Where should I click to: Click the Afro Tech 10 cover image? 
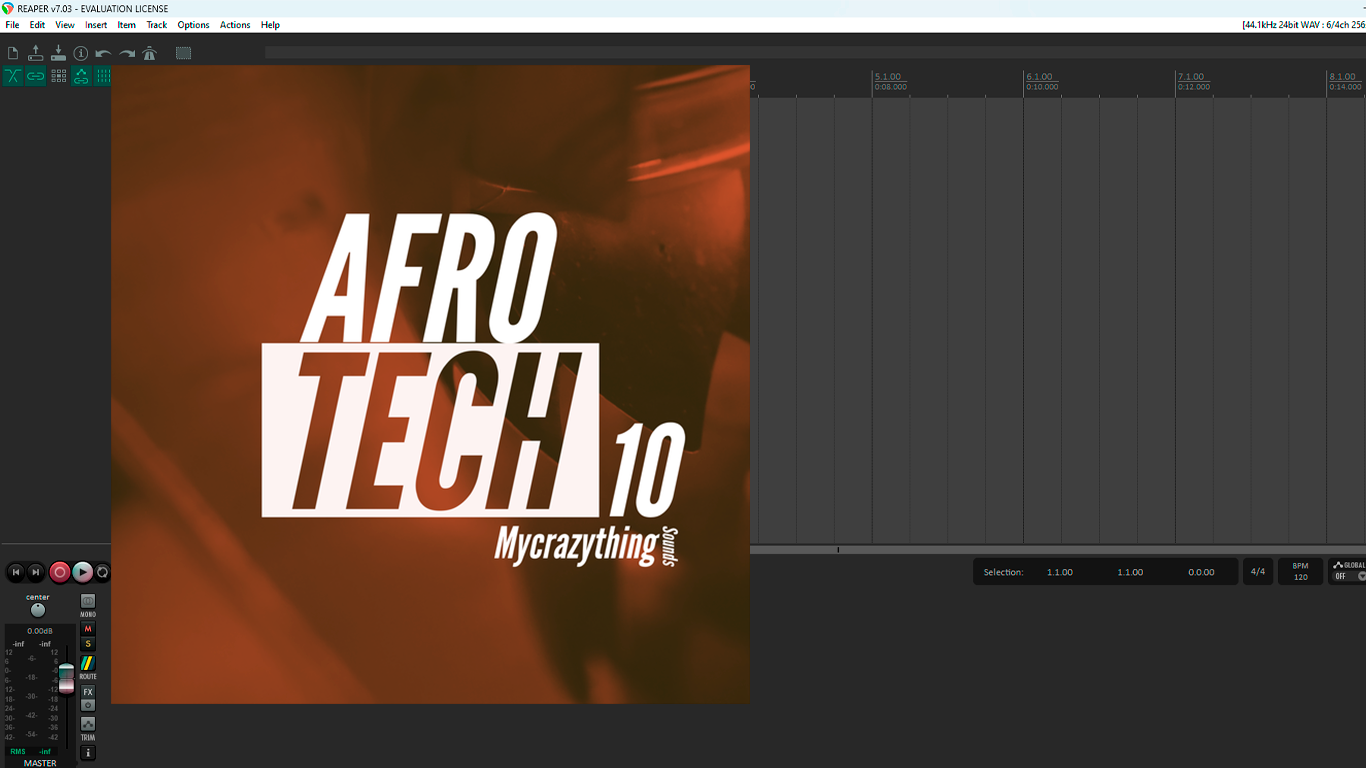point(430,384)
